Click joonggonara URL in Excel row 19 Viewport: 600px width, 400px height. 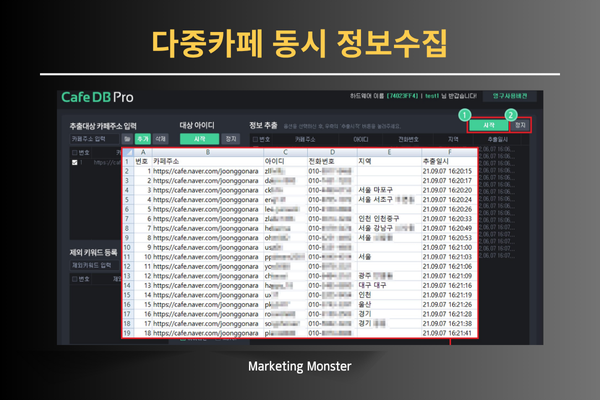pos(206,333)
